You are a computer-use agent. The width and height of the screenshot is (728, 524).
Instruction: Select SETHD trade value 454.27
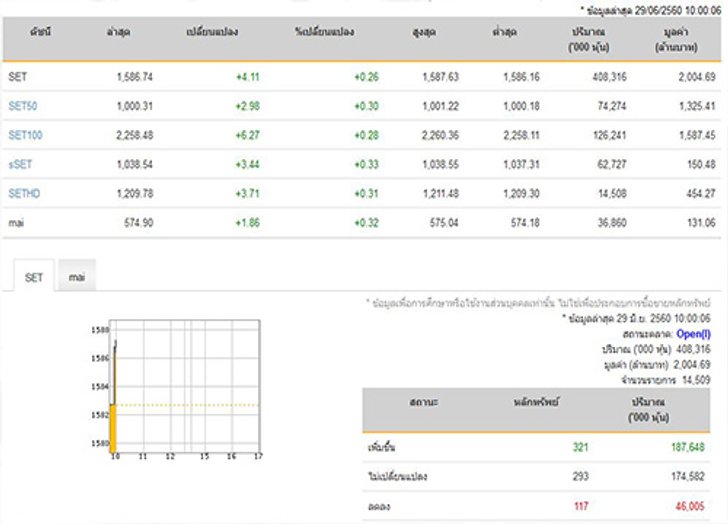point(701,194)
